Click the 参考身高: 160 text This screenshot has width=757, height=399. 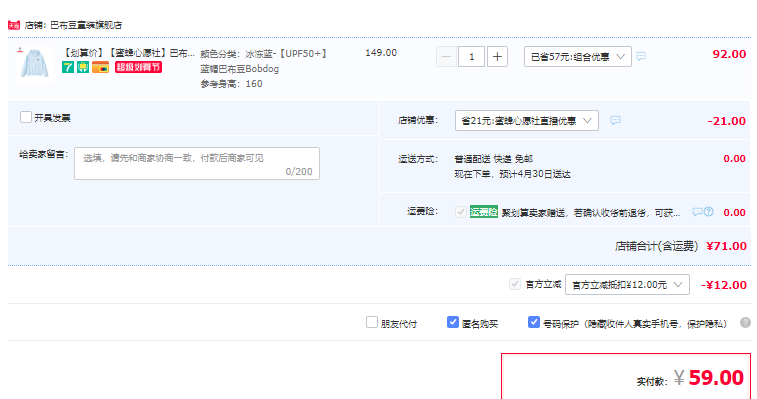pos(231,84)
